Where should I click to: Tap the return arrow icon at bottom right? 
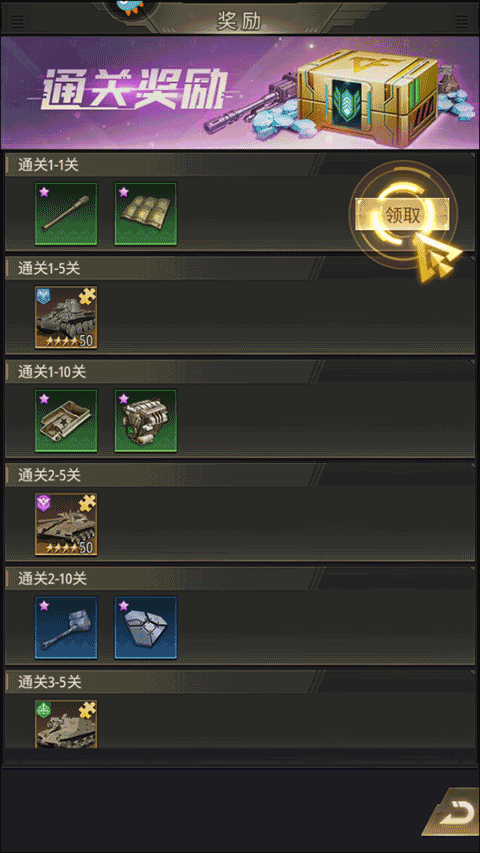pos(454,812)
